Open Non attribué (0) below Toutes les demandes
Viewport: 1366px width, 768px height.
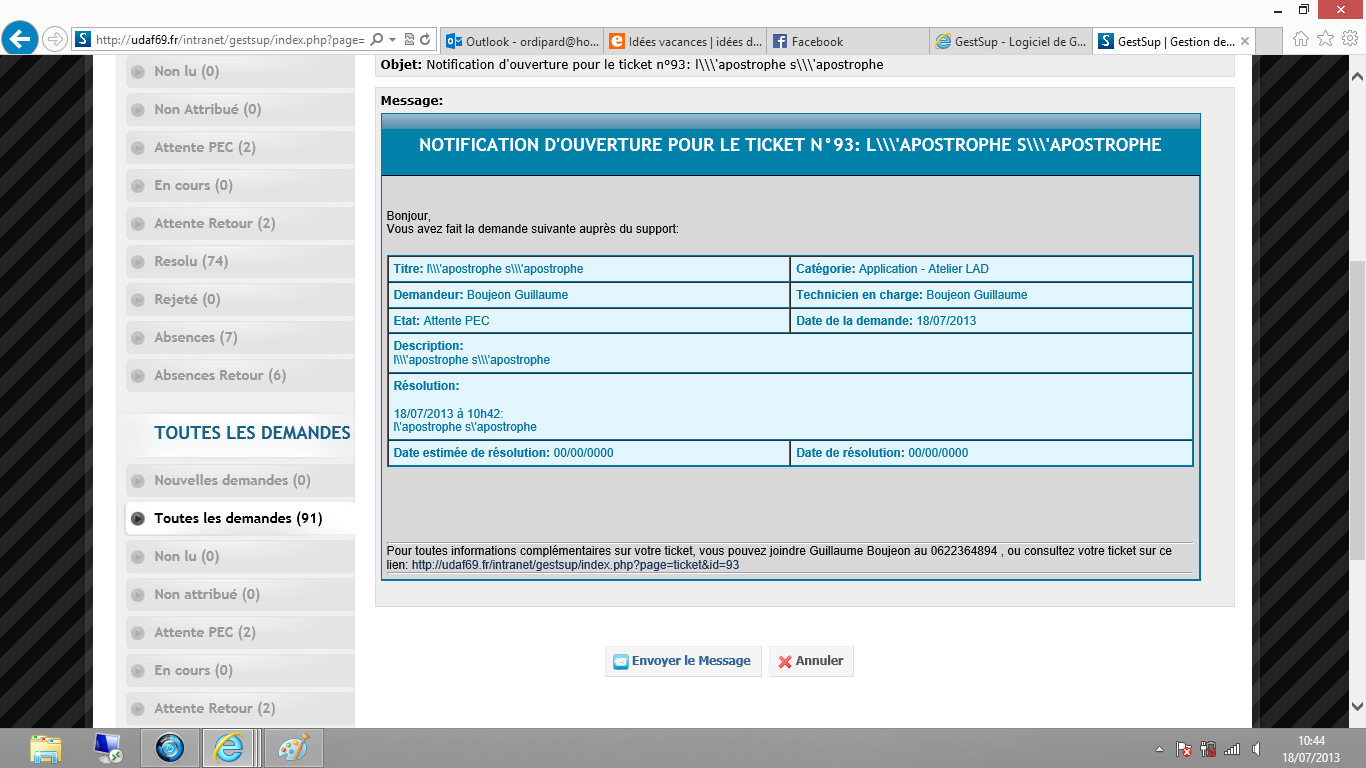tap(240, 595)
